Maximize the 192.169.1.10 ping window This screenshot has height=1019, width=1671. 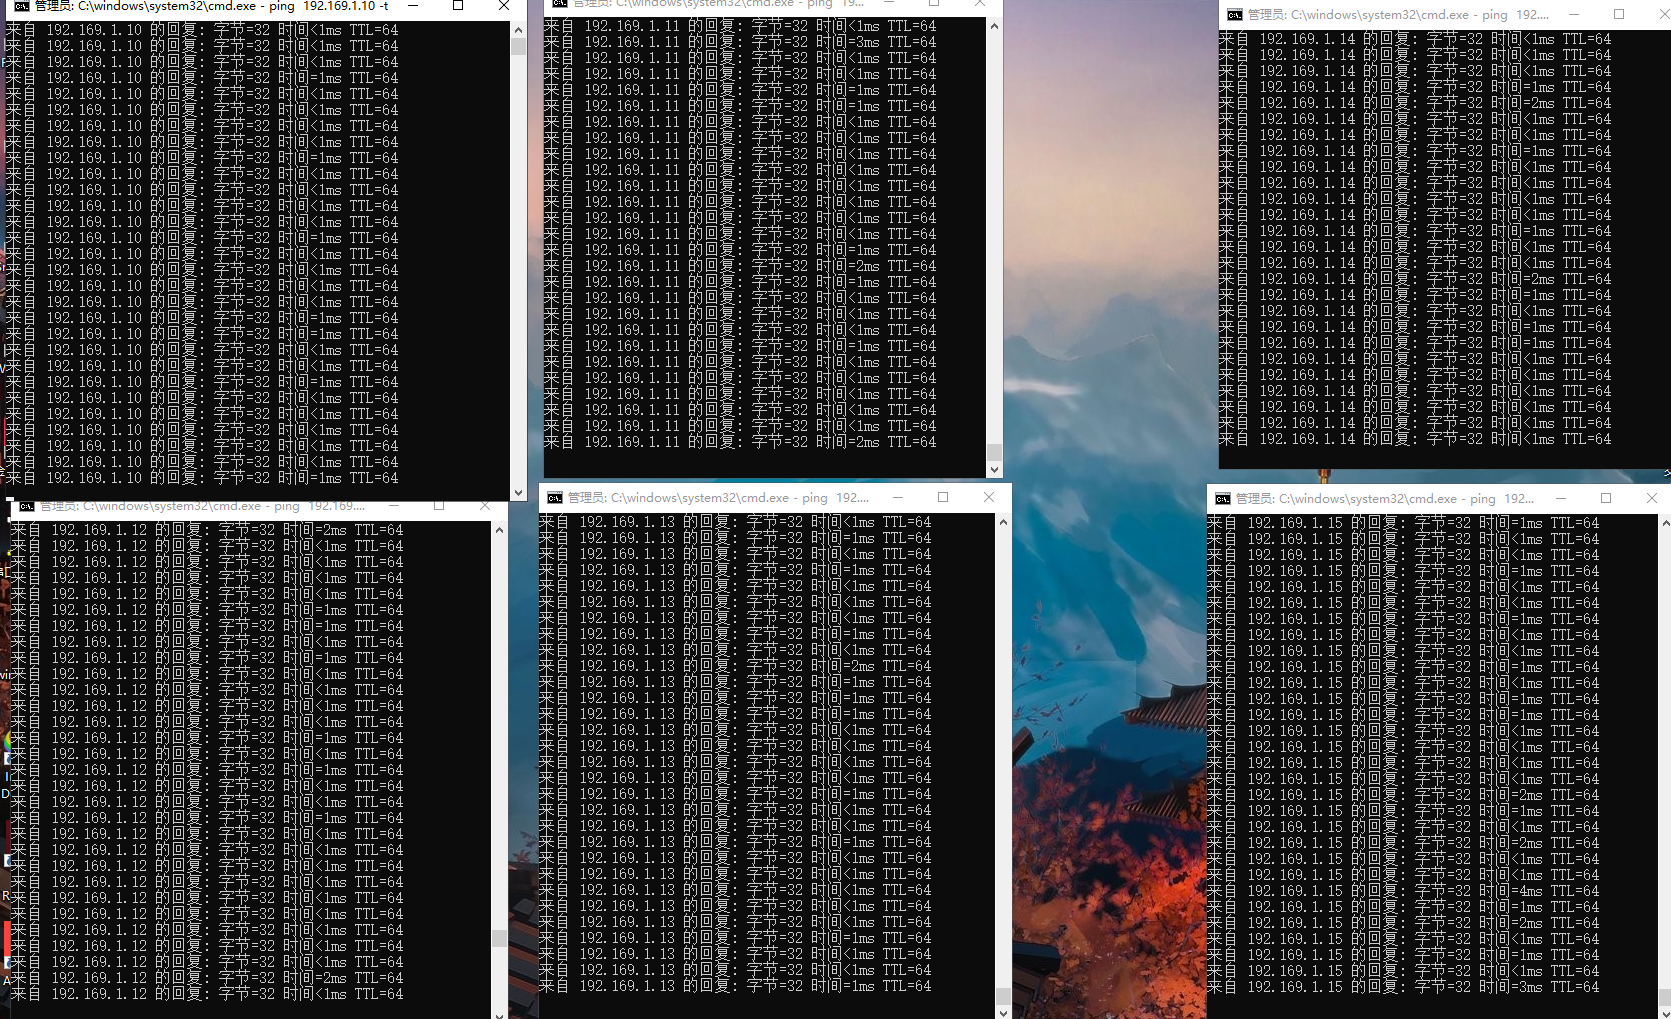click(458, 6)
